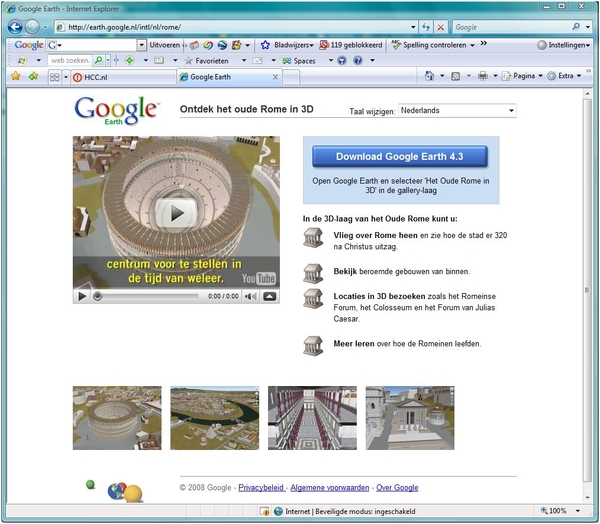Open the Over Google link
This screenshot has width=600, height=524.
[x=397, y=488]
